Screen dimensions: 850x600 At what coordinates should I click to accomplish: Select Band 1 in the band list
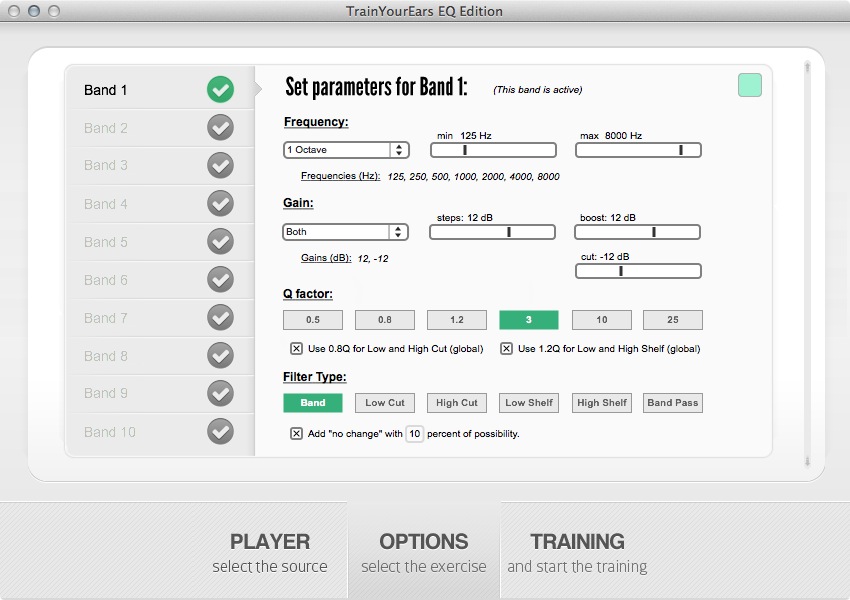tap(160, 89)
